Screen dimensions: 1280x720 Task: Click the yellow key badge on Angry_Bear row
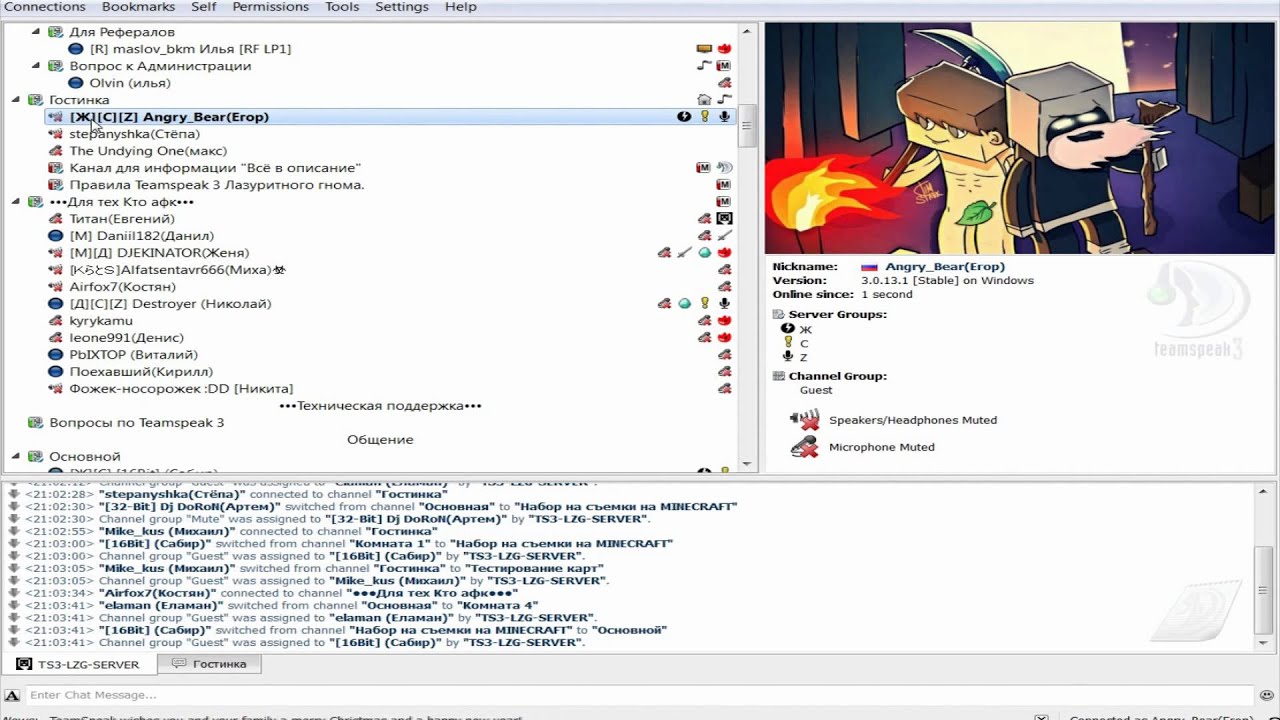704,117
